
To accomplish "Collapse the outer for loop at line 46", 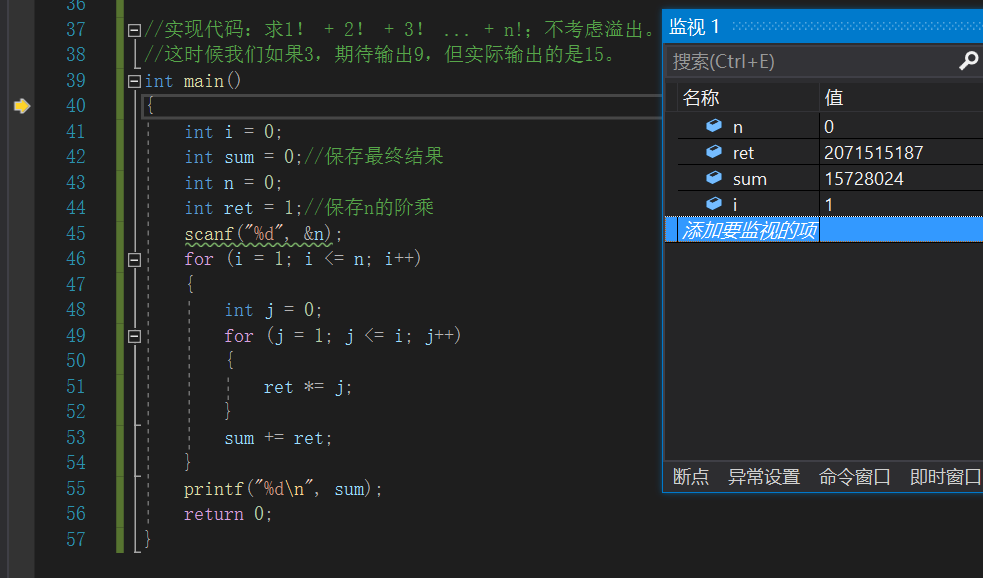I will [134, 260].
